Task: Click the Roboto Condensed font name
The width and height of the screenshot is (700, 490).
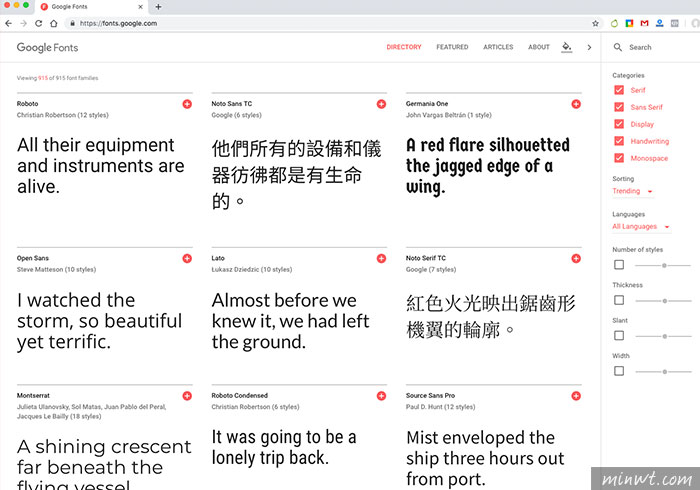Action: coord(240,395)
